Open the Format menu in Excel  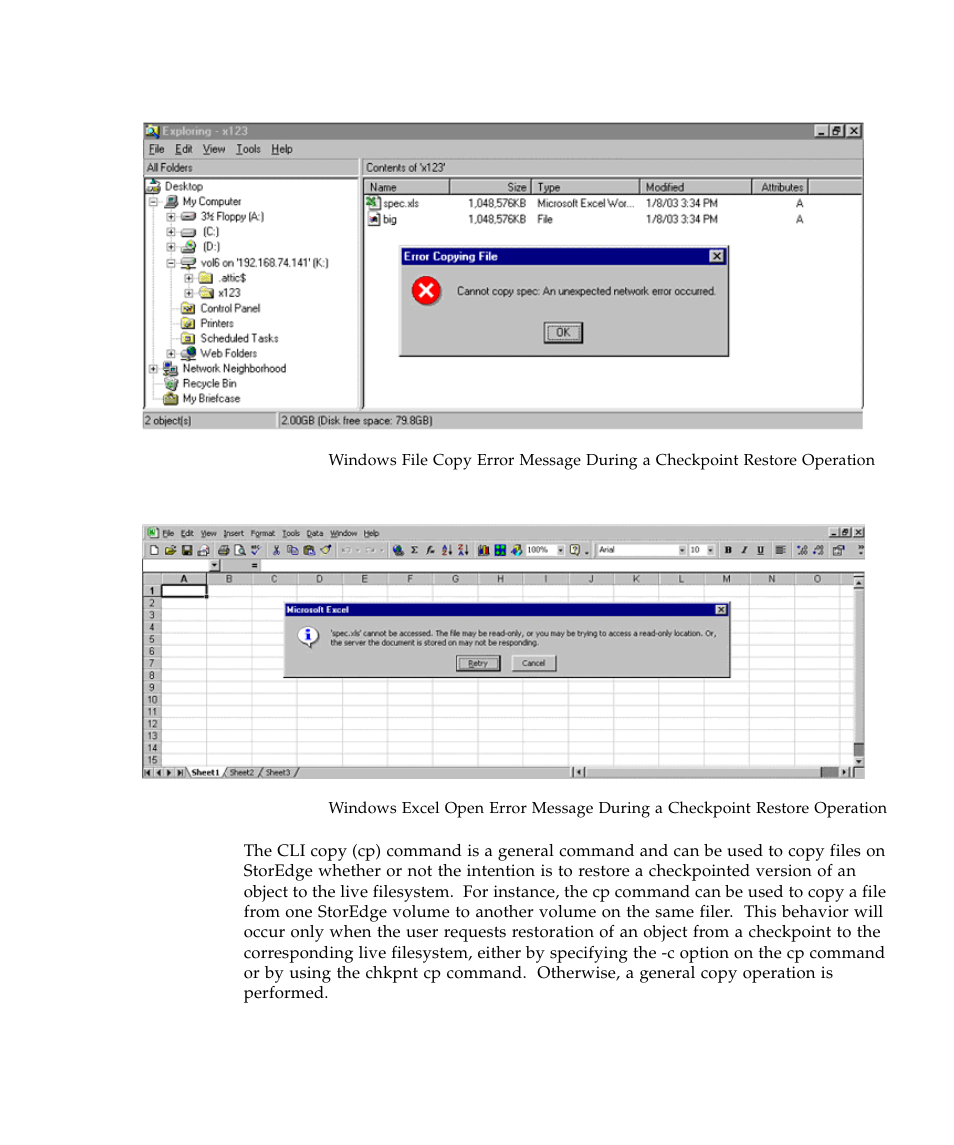tap(263, 533)
